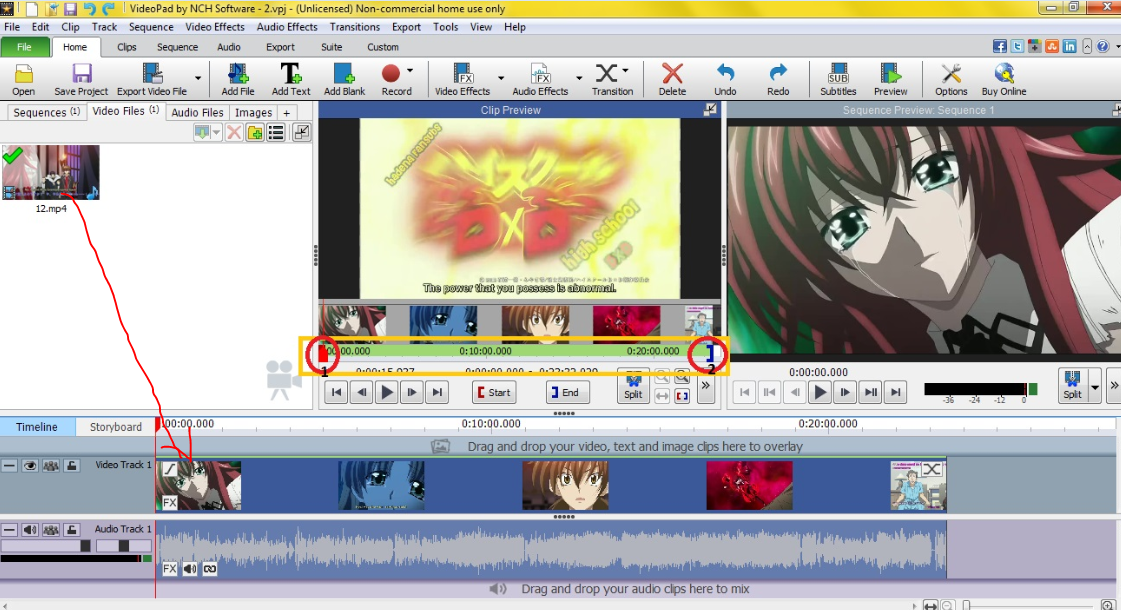
Task: Click the LinkedIn share icon
Action: click(1070, 46)
